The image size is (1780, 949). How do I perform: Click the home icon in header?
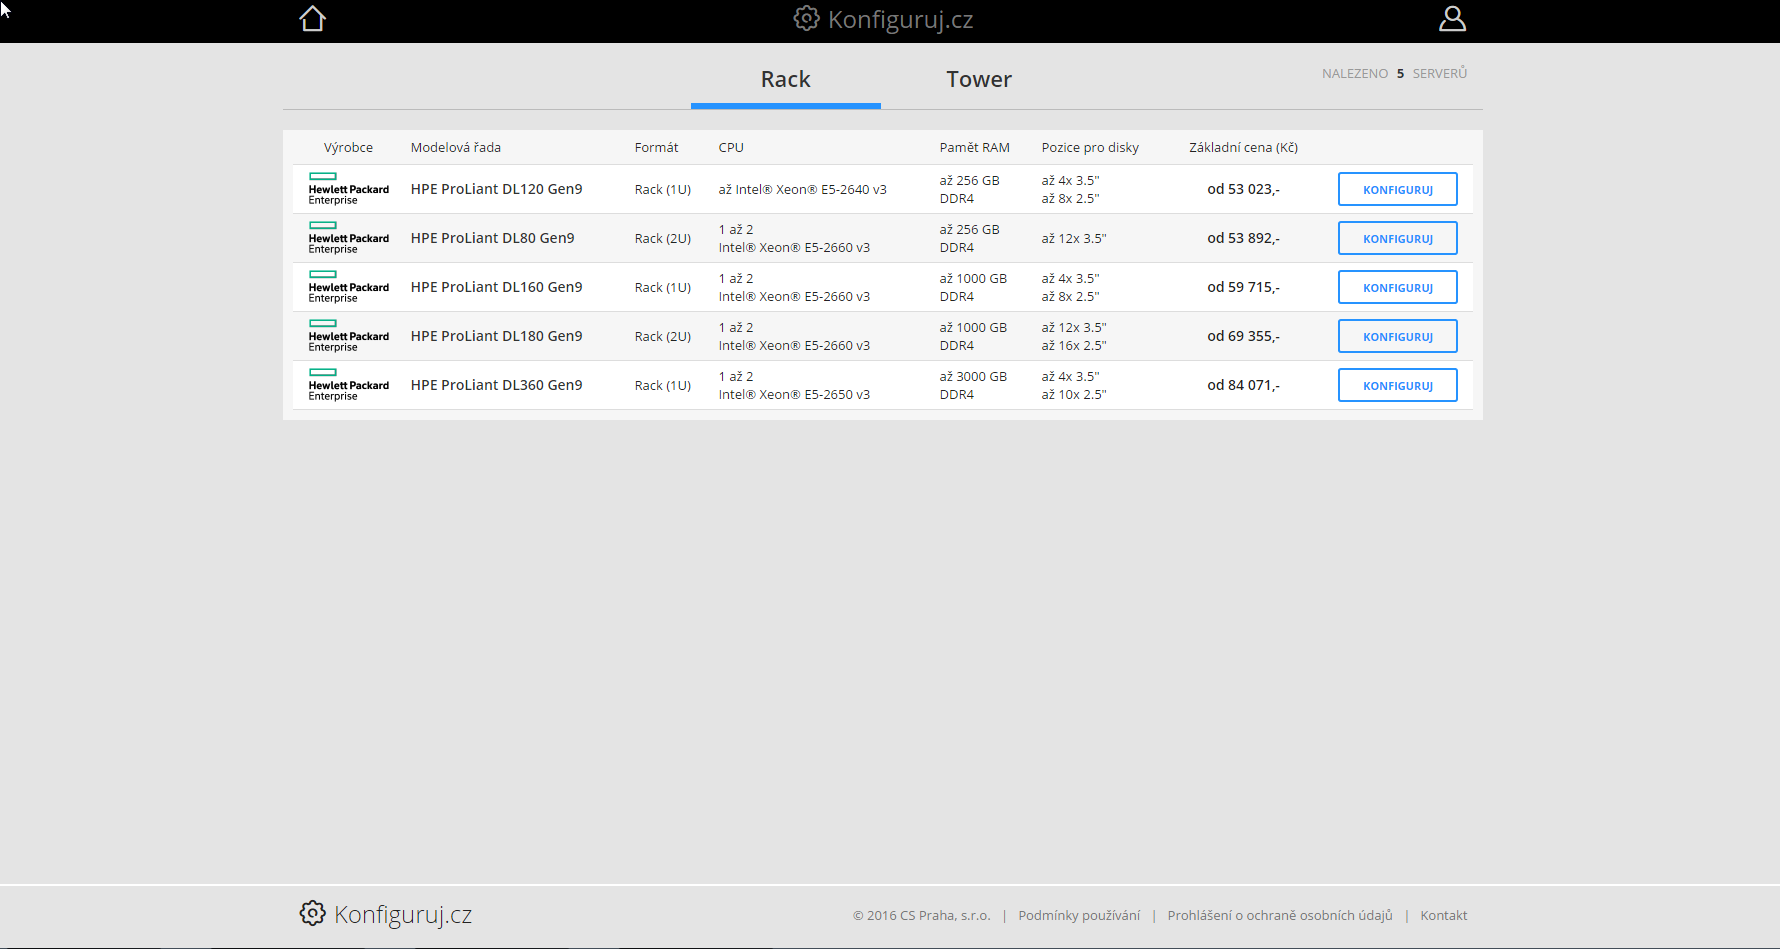coord(313,19)
